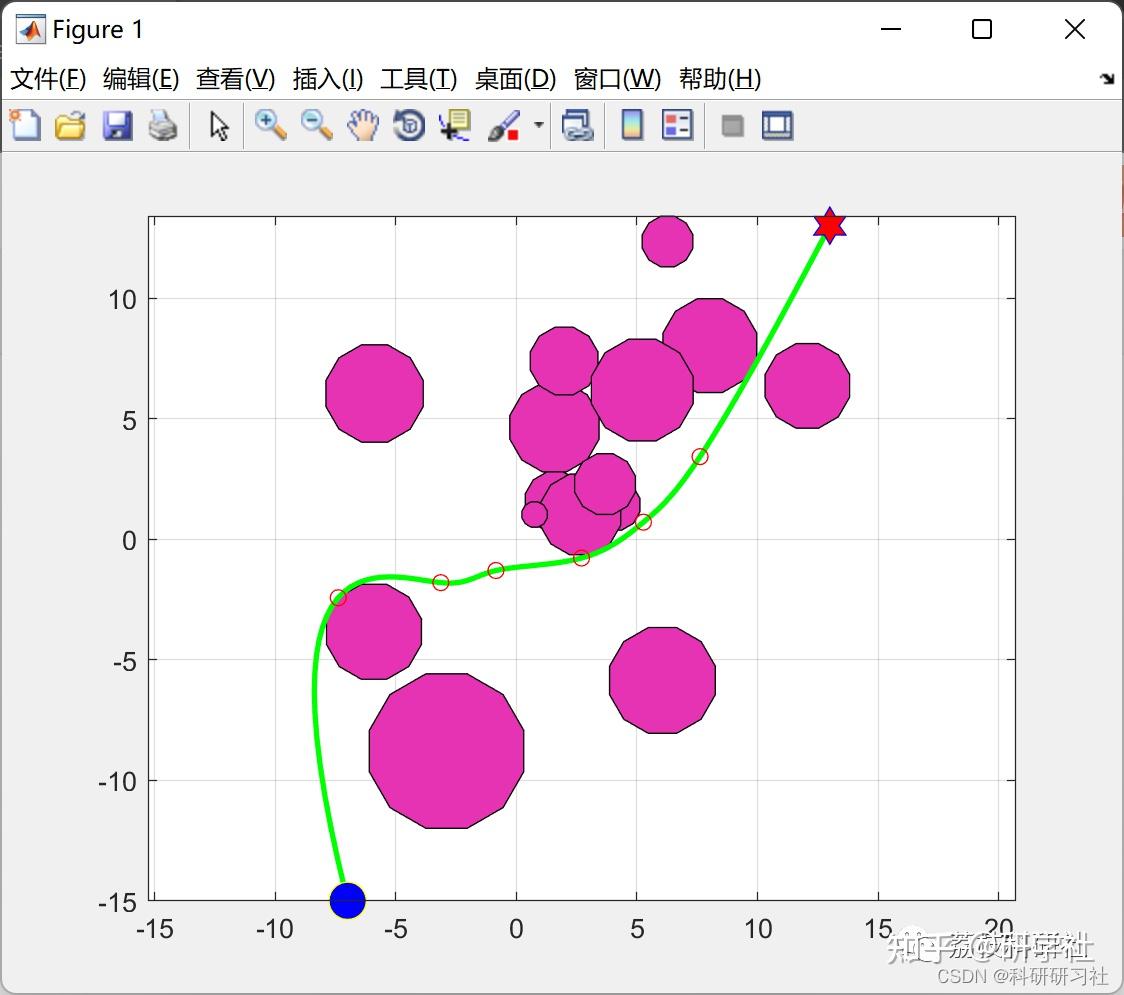The height and width of the screenshot is (995, 1124).
Task: Open the 工具(T) menu
Action: click(x=419, y=78)
